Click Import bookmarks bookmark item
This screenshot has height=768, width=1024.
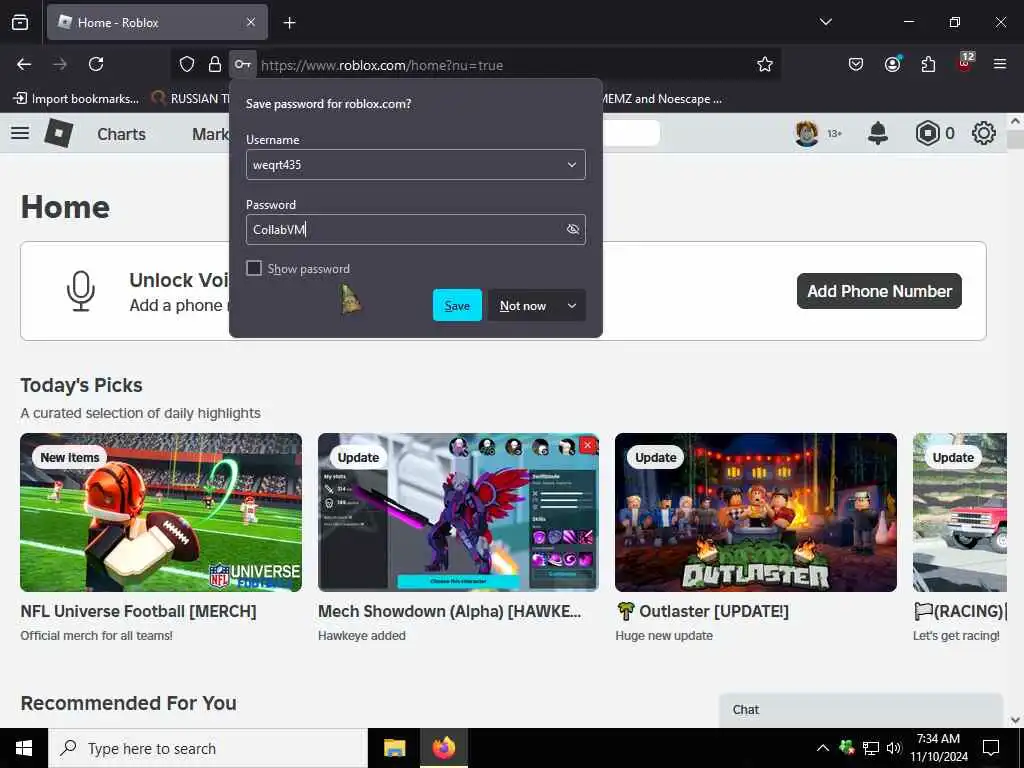76,99
